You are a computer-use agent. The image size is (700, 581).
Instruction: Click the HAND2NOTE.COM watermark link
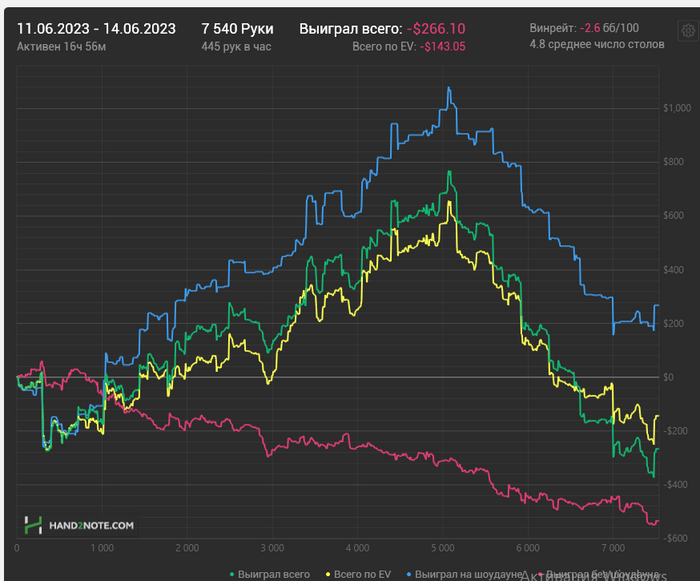[x=91, y=526]
